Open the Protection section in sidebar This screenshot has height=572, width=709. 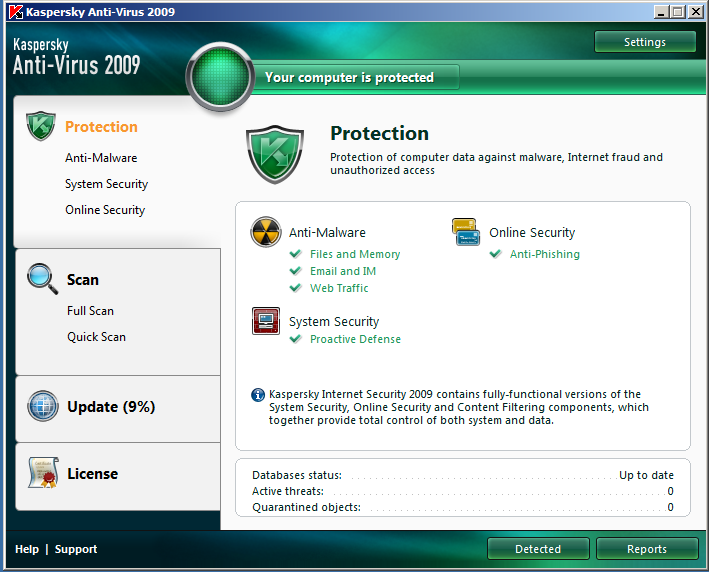(x=101, y=127)
